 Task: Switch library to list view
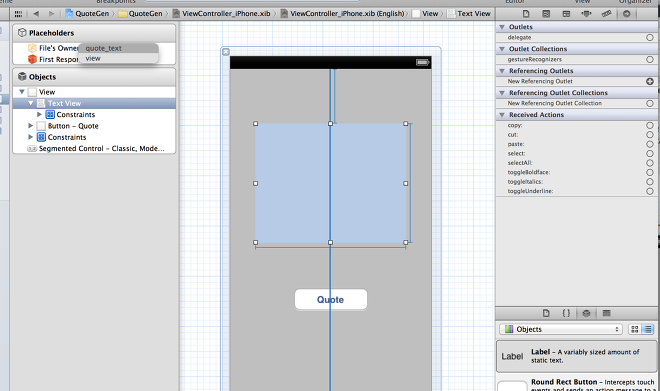pyautogui.click(x=647, y=329)
